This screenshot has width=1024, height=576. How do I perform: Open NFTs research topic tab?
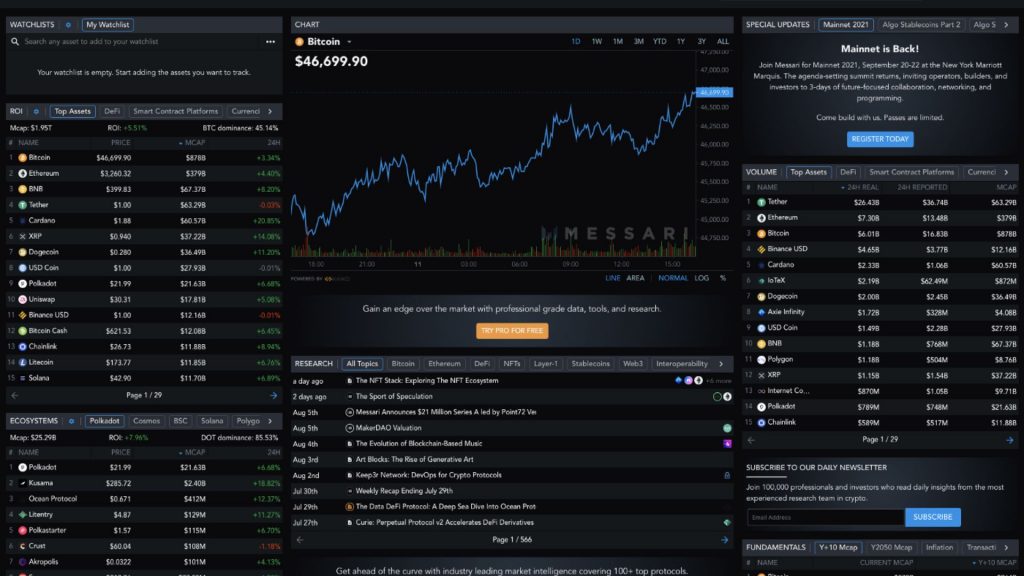click(x=511, y=364)
